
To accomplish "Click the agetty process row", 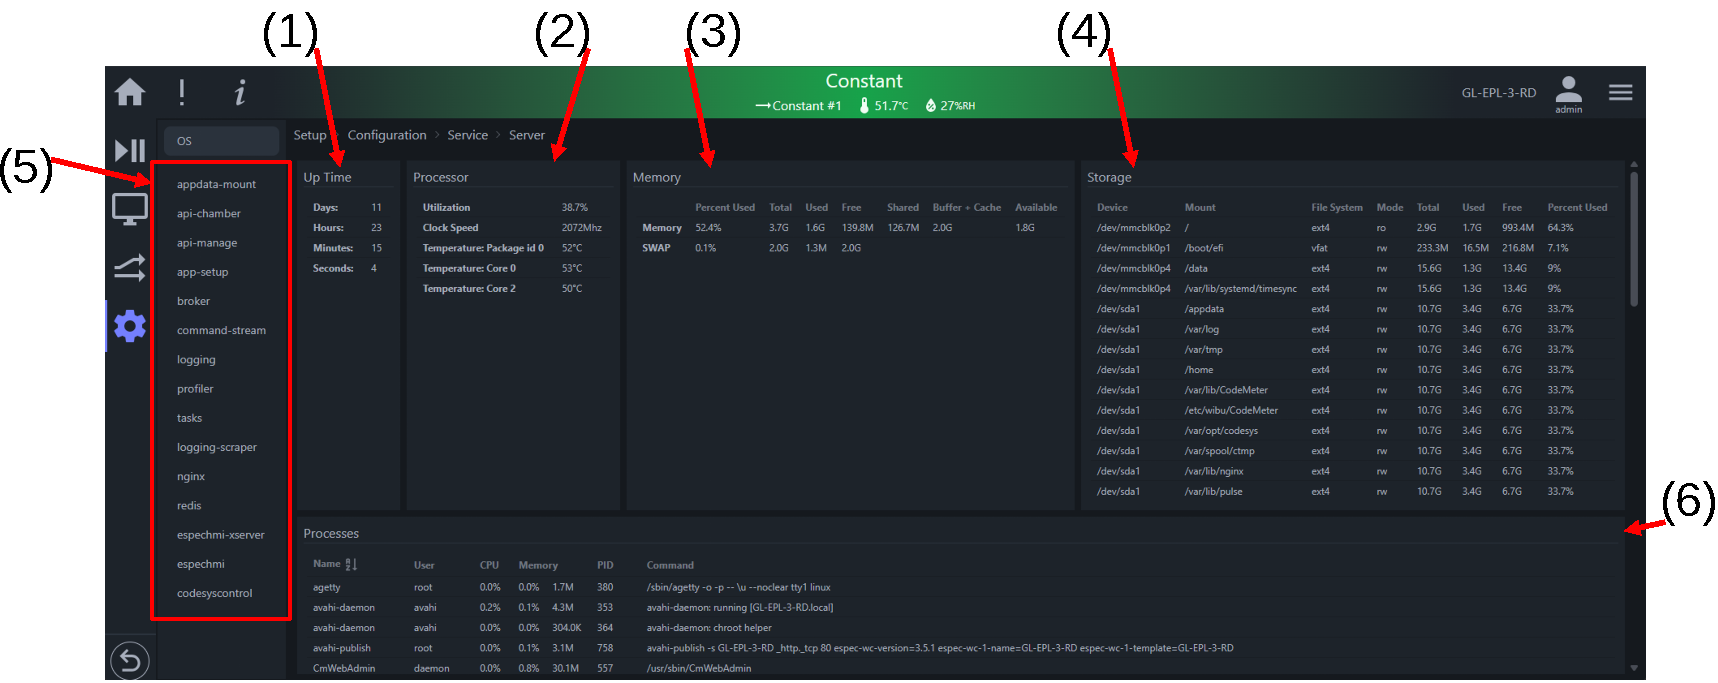I will (x=960, y=587).
